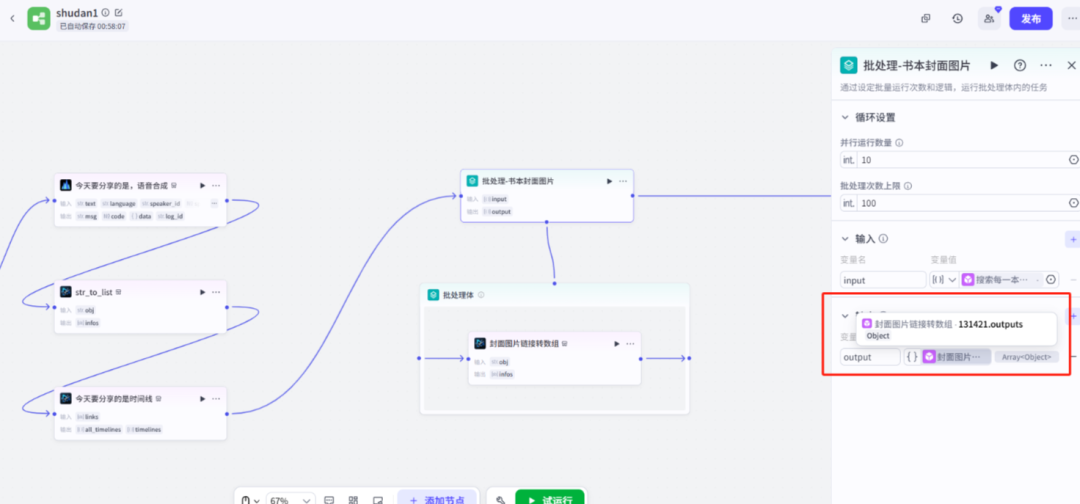Open the collaborators icon in the header
The height and width of the screenshot is (504, 1080).
coord(989,19)
